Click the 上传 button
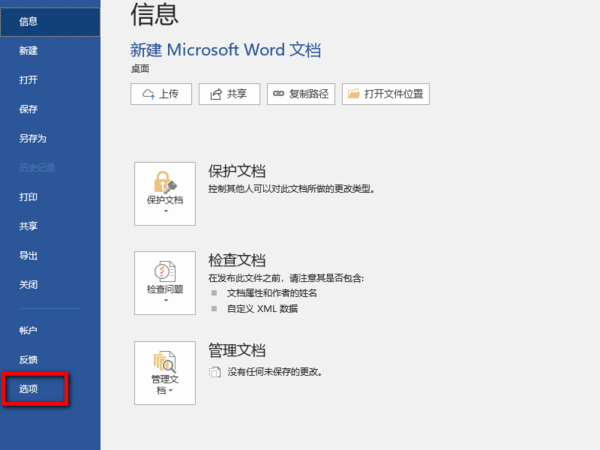600x450 pixels. point(161,94)
